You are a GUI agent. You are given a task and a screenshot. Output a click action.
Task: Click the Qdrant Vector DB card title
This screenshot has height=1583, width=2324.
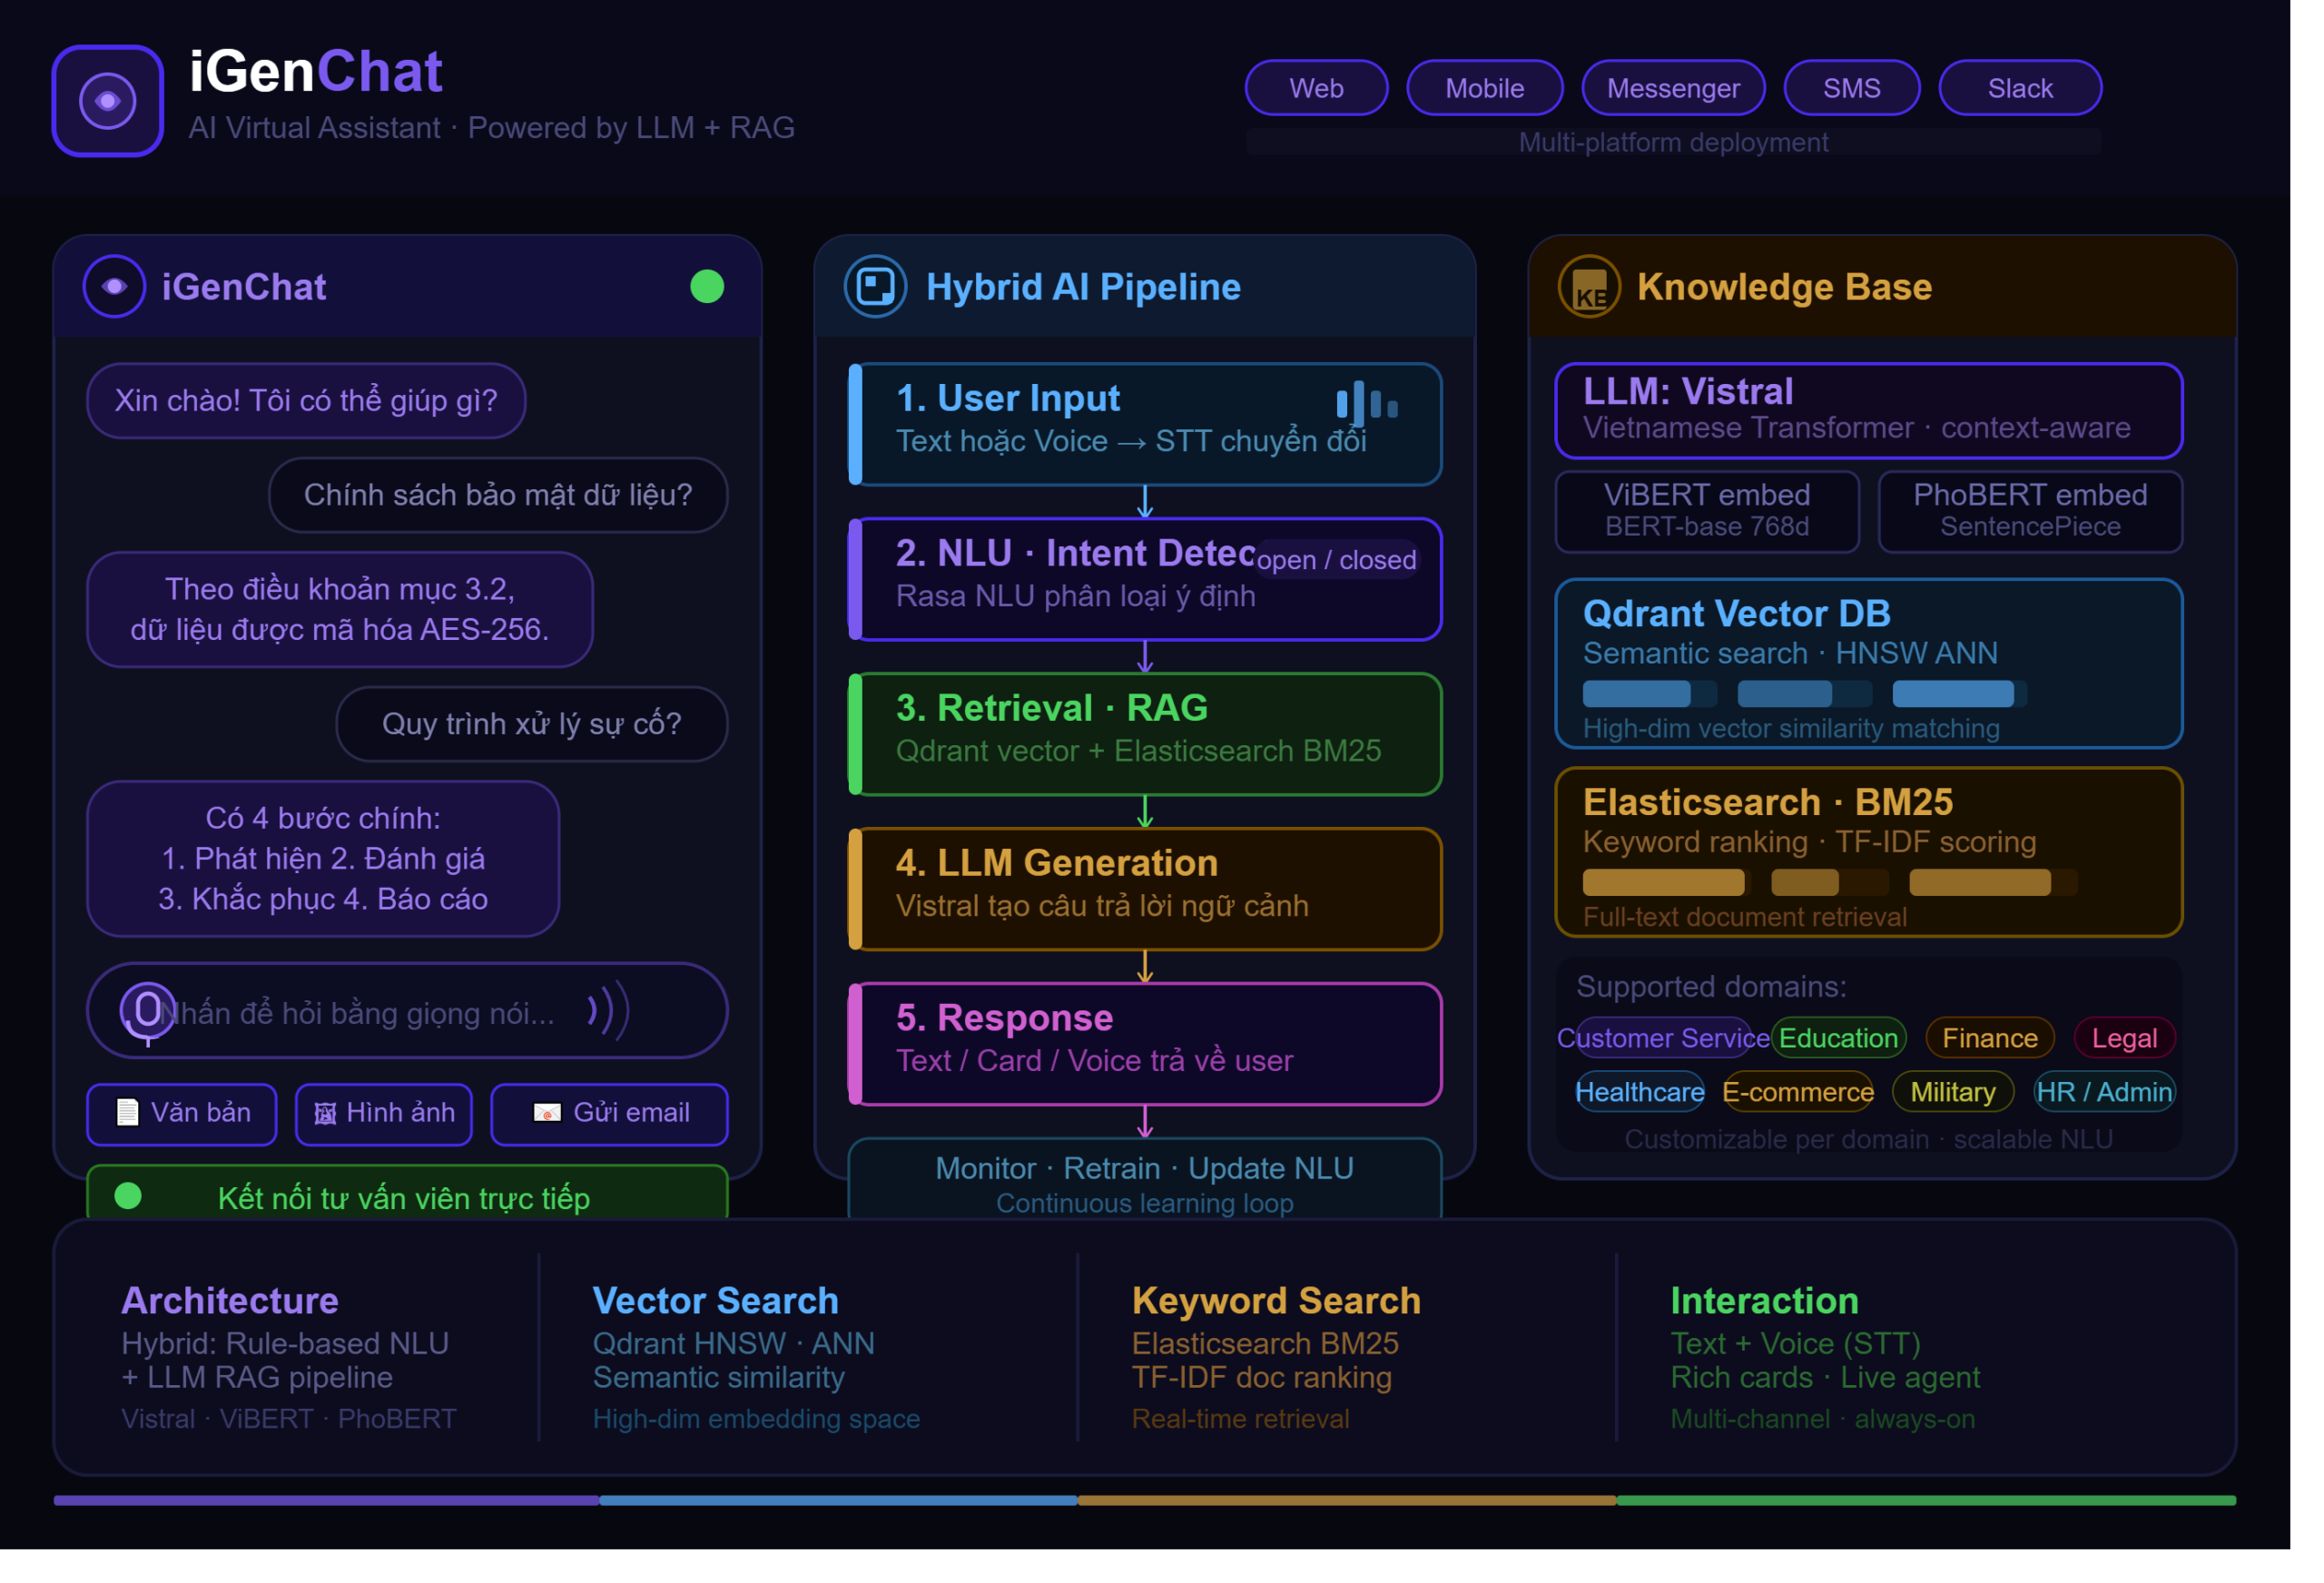pyautogui.click(x=1738, y=614)
